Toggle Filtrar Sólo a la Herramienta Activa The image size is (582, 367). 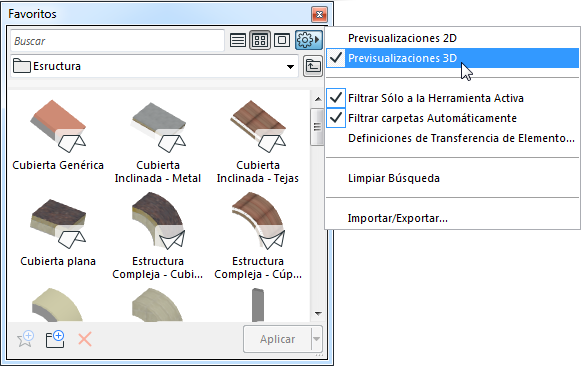pos(452,98)
